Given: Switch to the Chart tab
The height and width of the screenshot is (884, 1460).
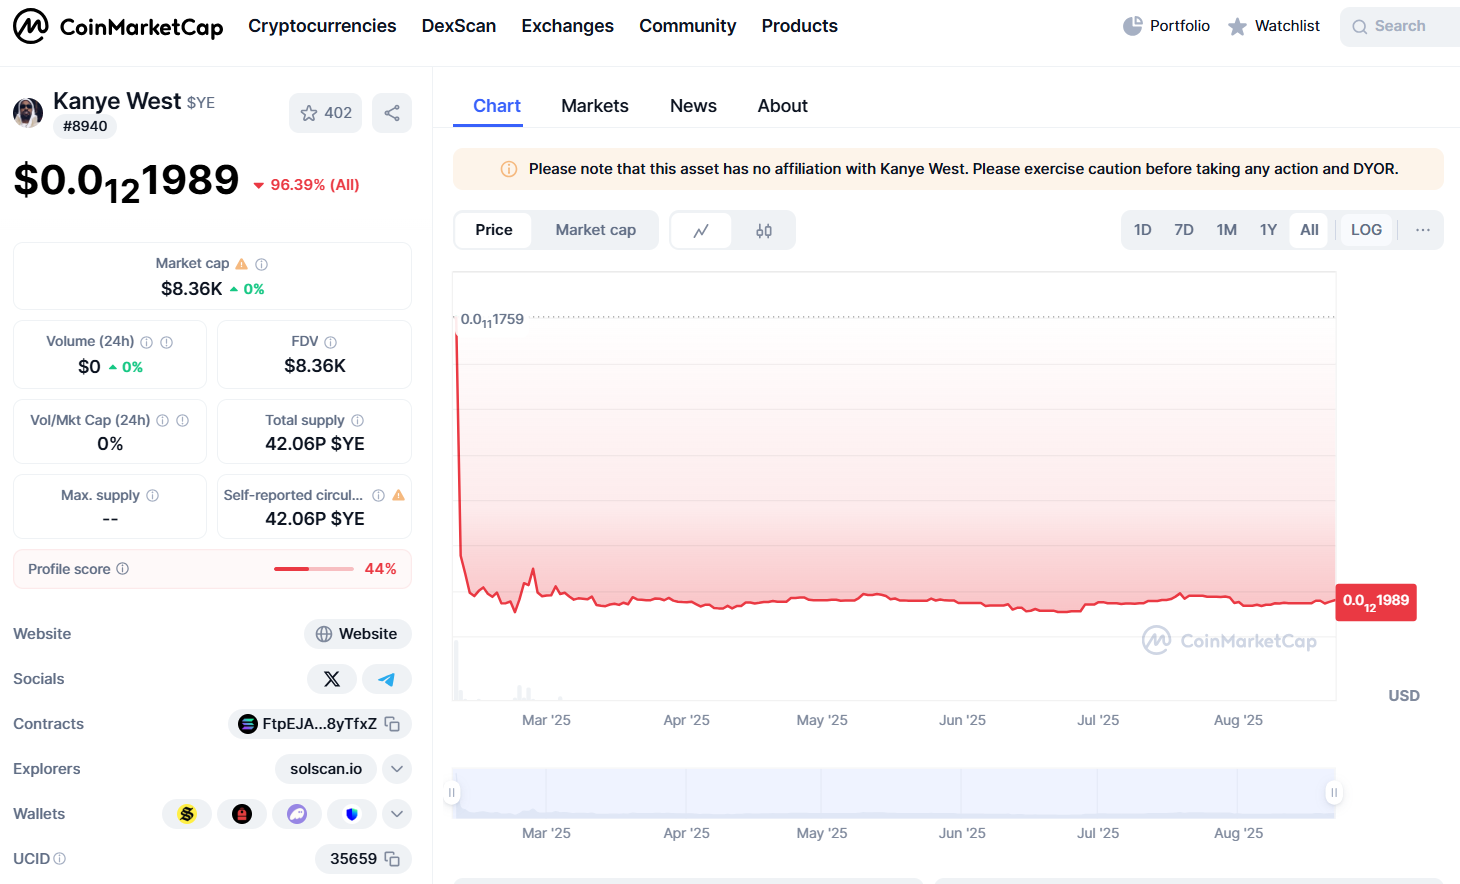Looking at the screenshot, I should click(497, 106).
